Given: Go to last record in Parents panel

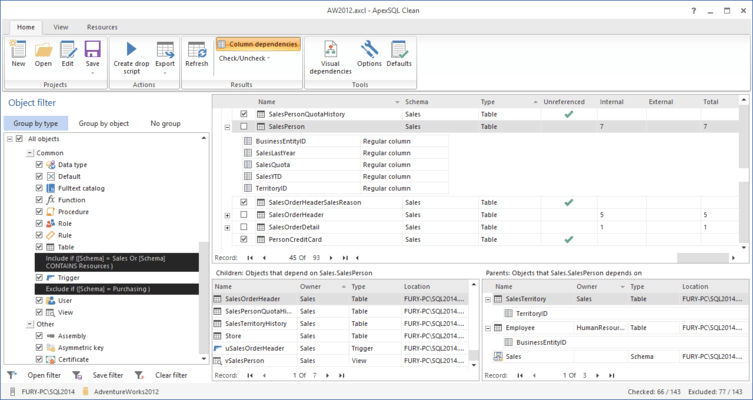Looking at the screenshot, I should pos(611,376).
